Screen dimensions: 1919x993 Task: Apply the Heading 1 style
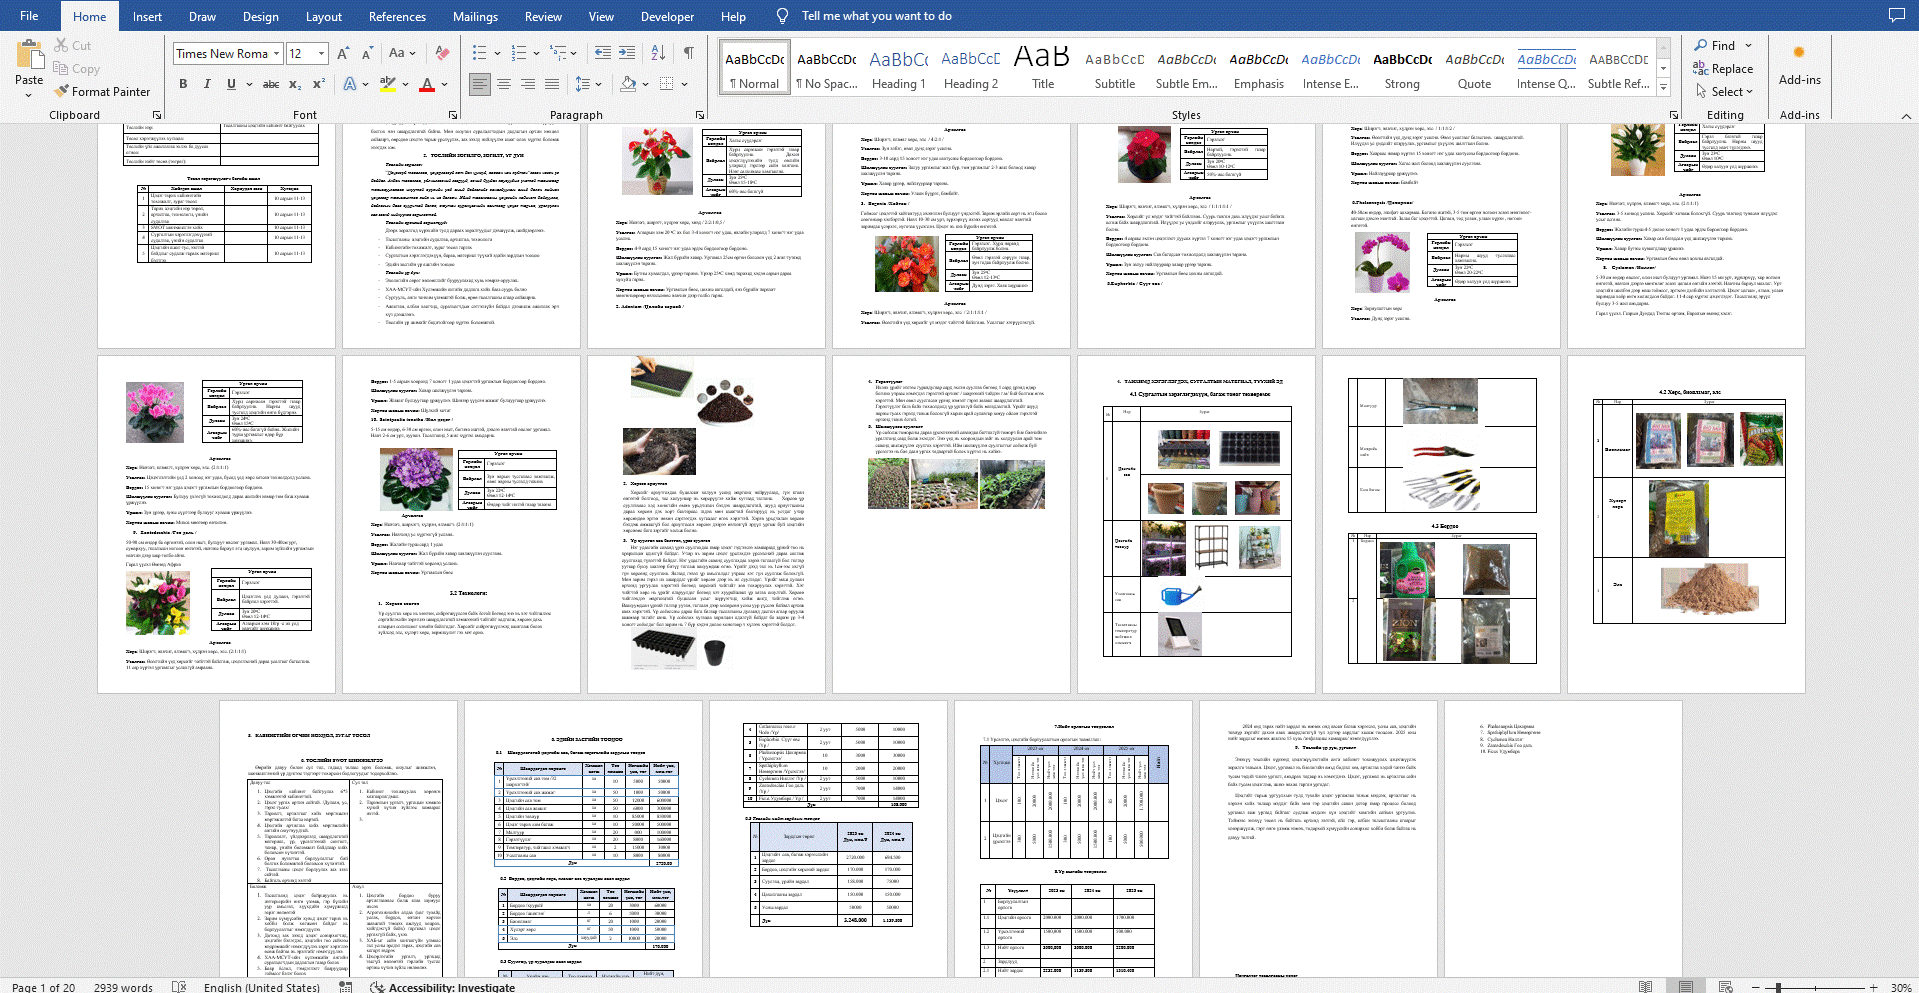899,68
